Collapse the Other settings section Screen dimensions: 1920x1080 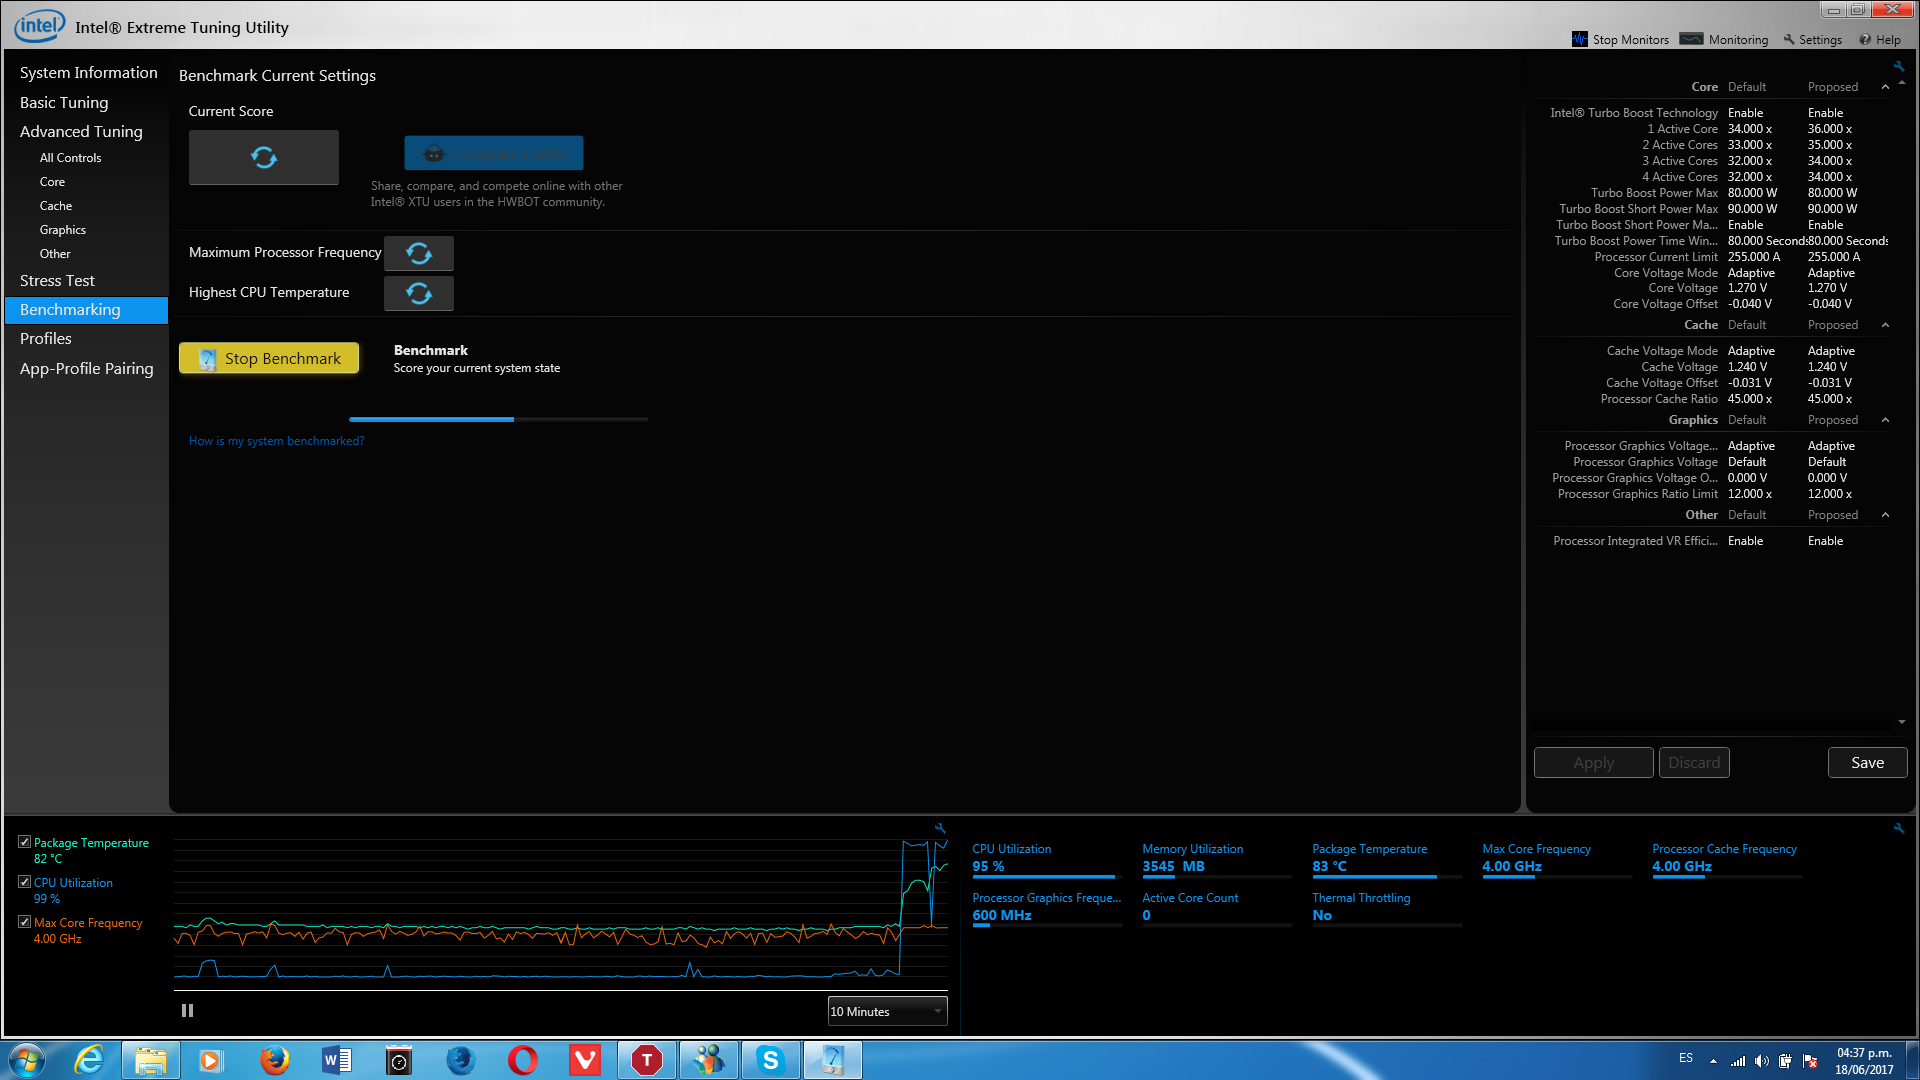1885,515
